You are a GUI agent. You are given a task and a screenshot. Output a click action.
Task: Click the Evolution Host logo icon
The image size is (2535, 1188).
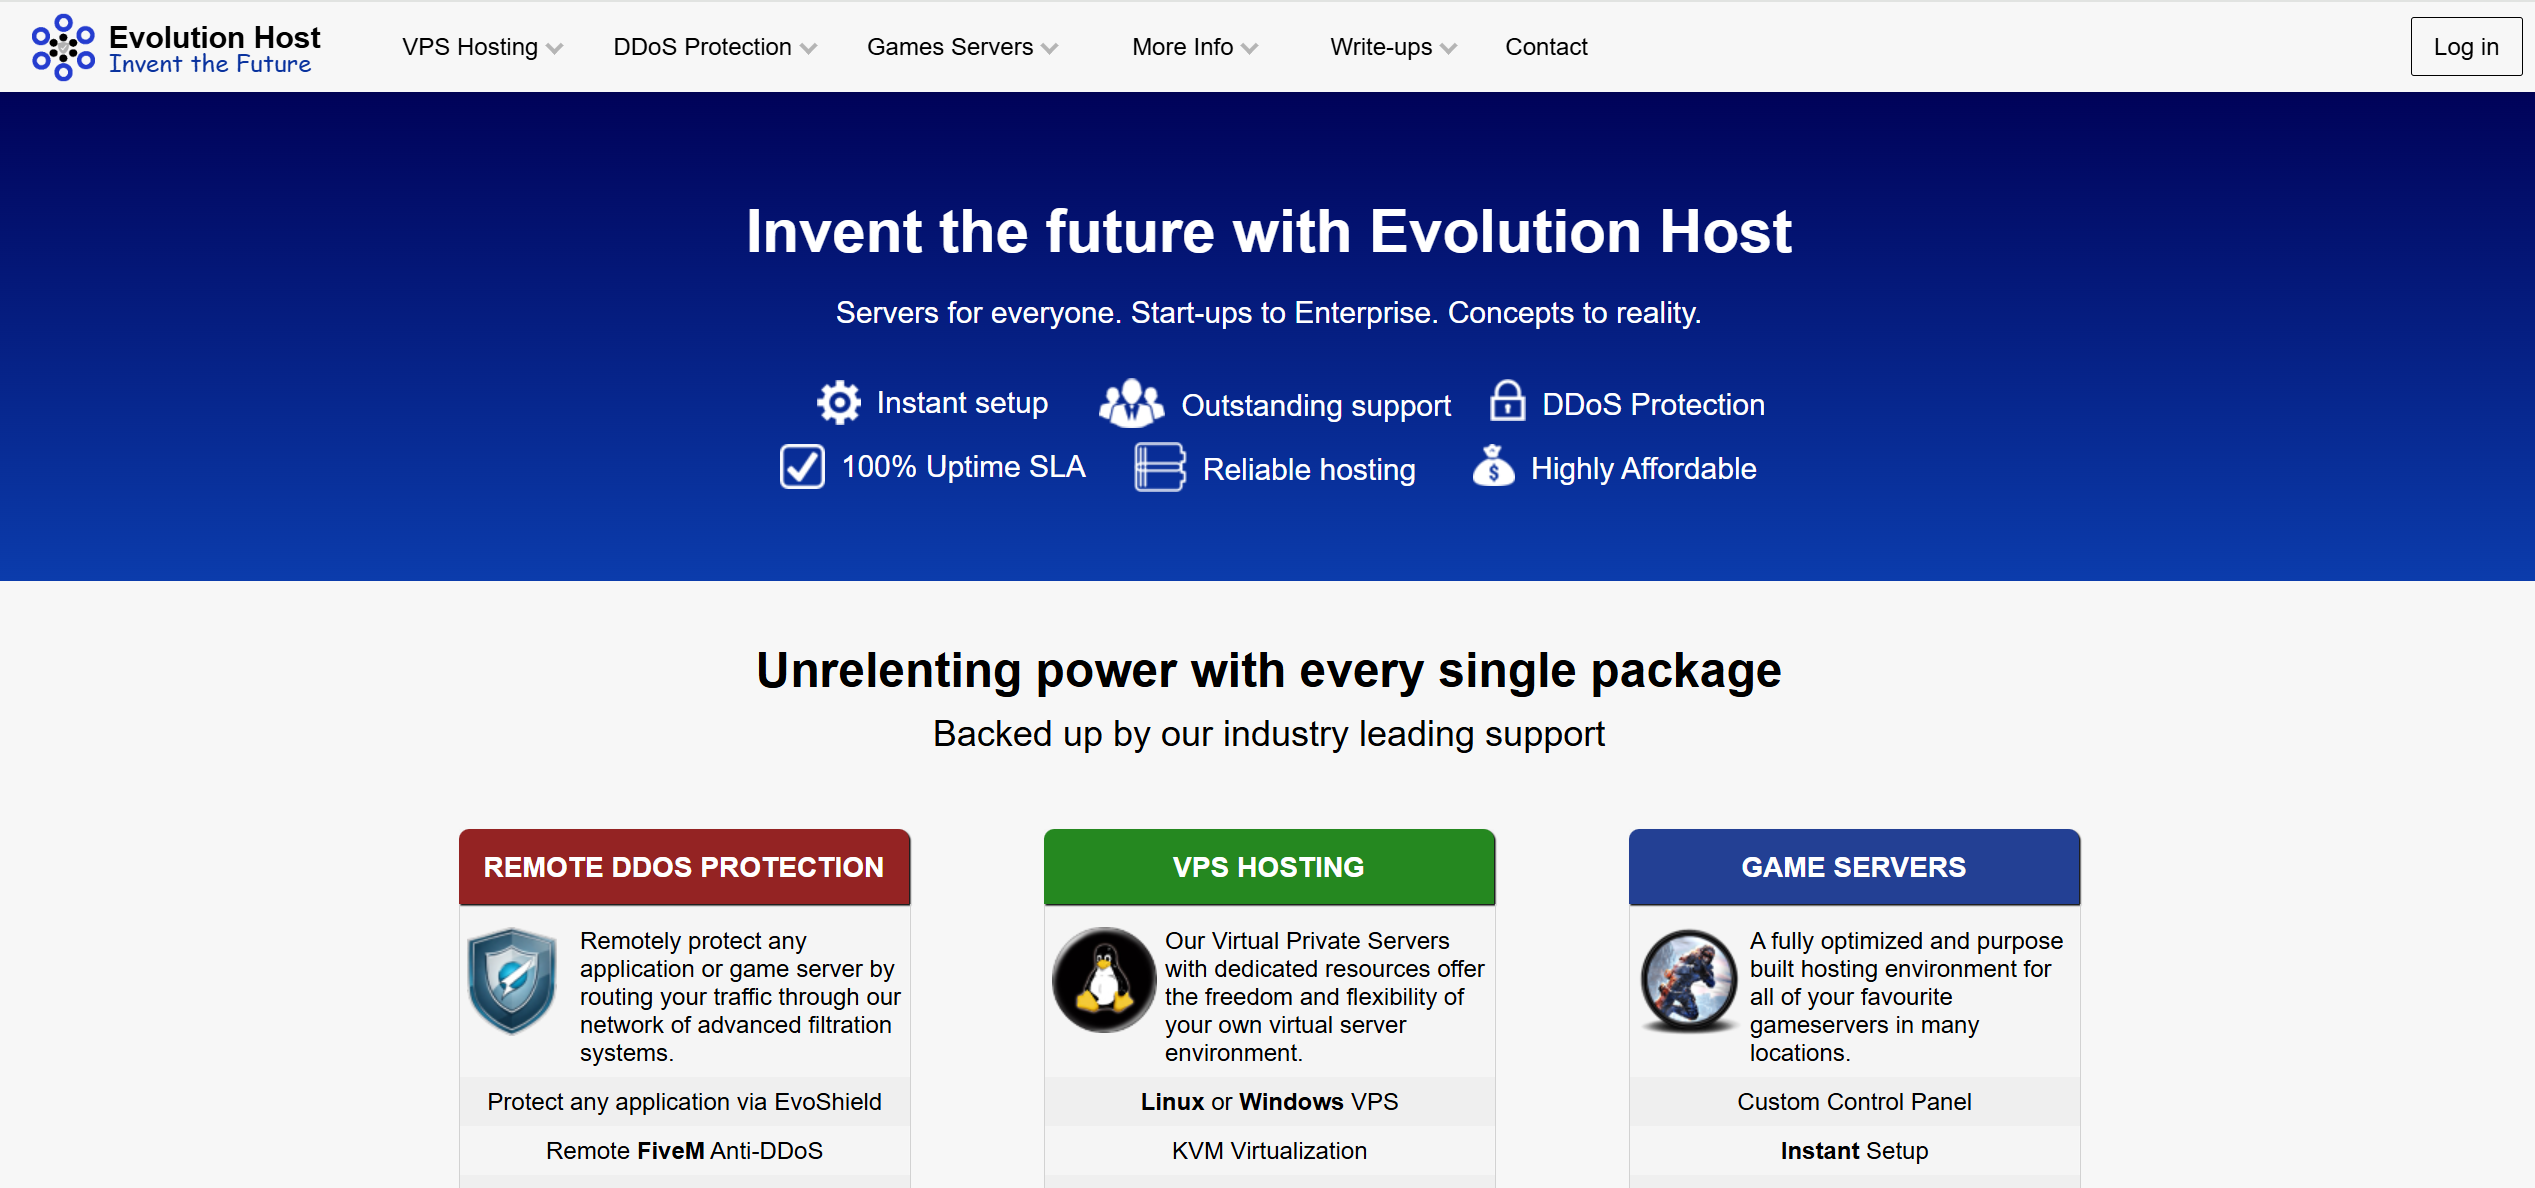click(63, 47)
